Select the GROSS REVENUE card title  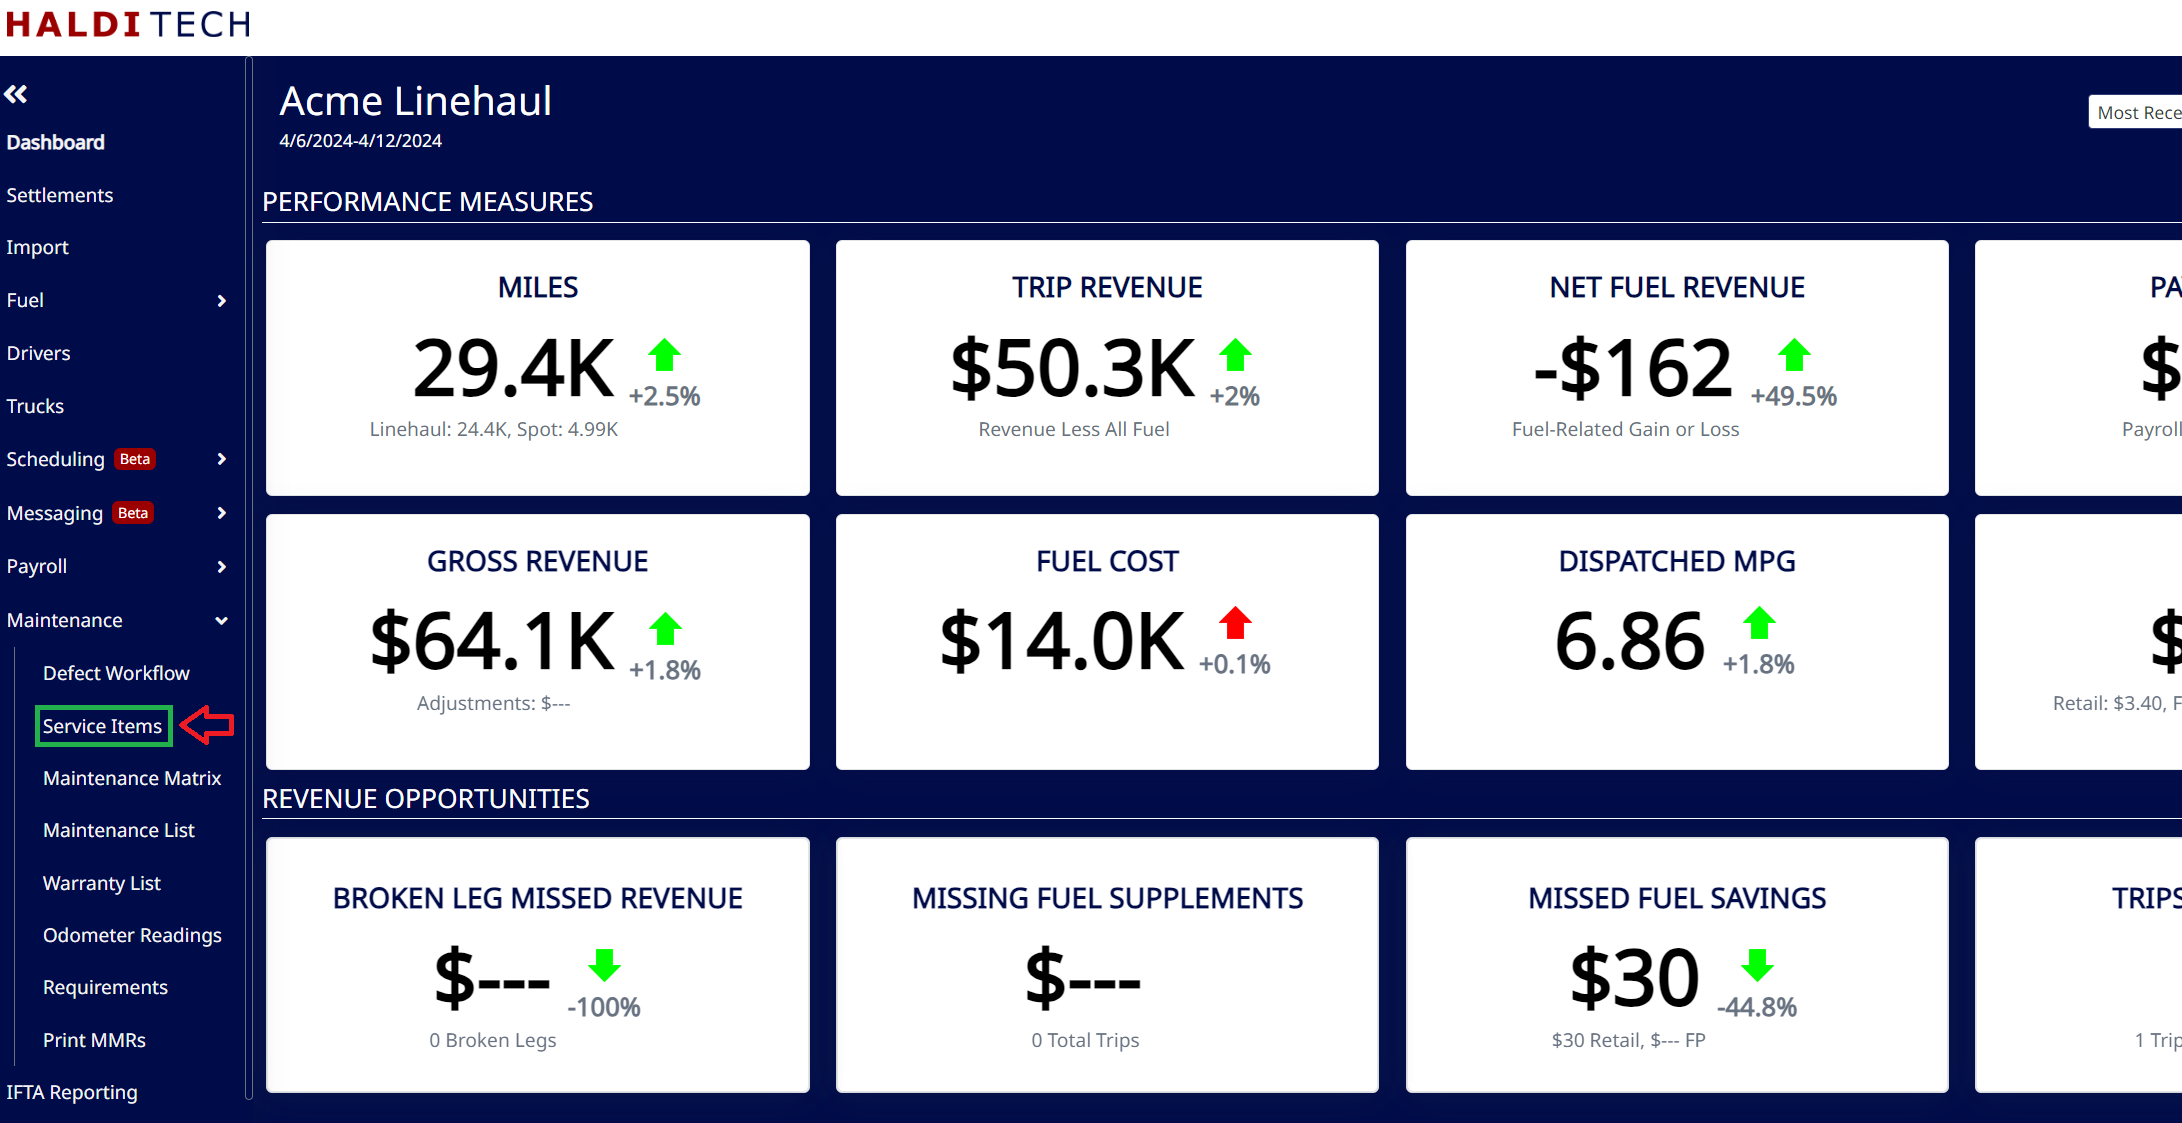tap(538, 561)
